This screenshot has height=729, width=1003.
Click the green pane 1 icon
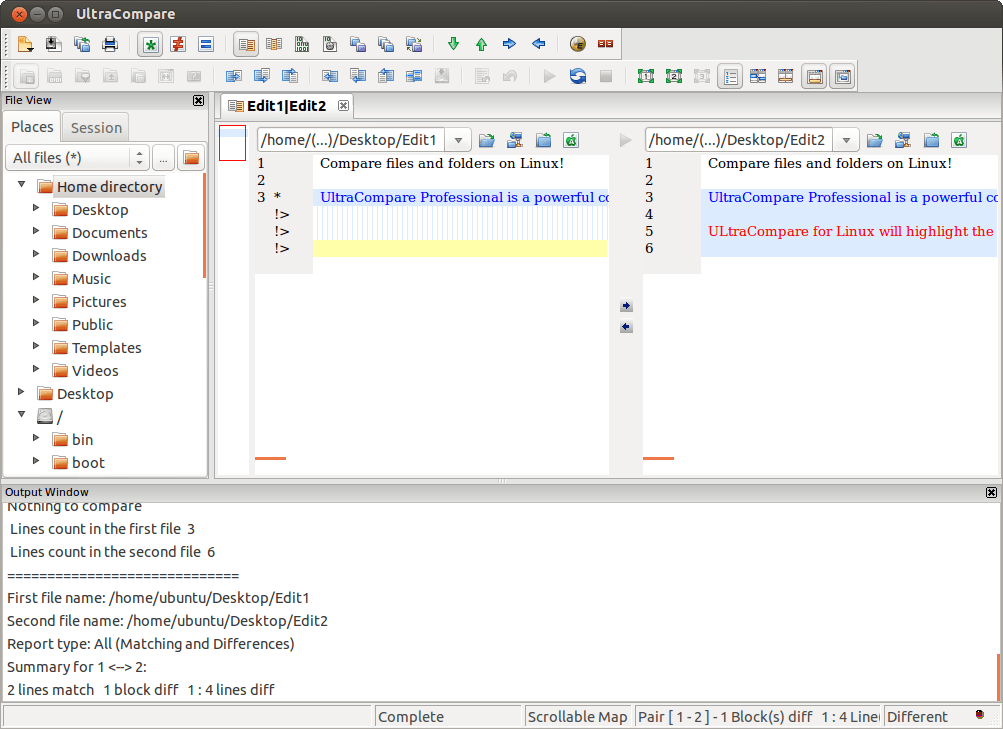coord(646,76)
